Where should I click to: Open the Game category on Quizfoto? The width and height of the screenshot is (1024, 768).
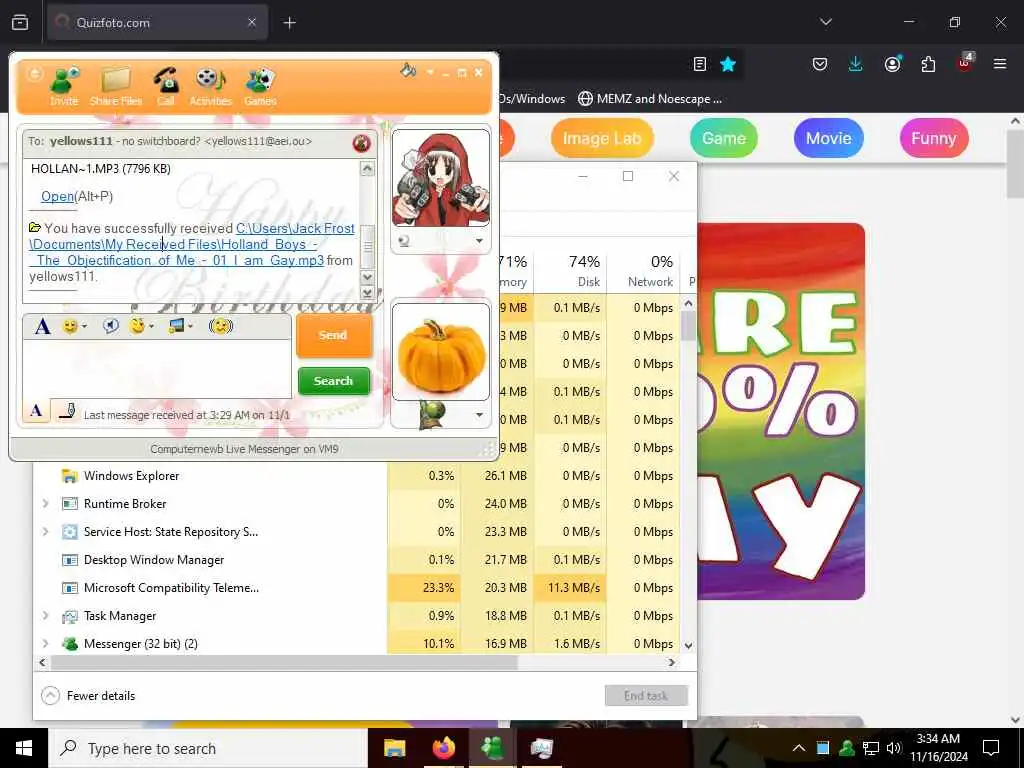point(724,138)
